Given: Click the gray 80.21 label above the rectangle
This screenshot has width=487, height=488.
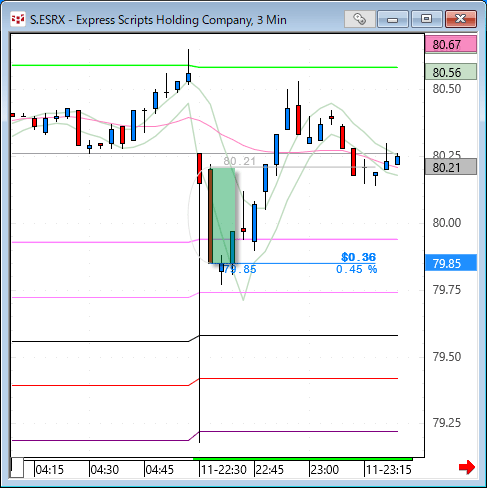Looking at the screenshot, I should [240, 161].
